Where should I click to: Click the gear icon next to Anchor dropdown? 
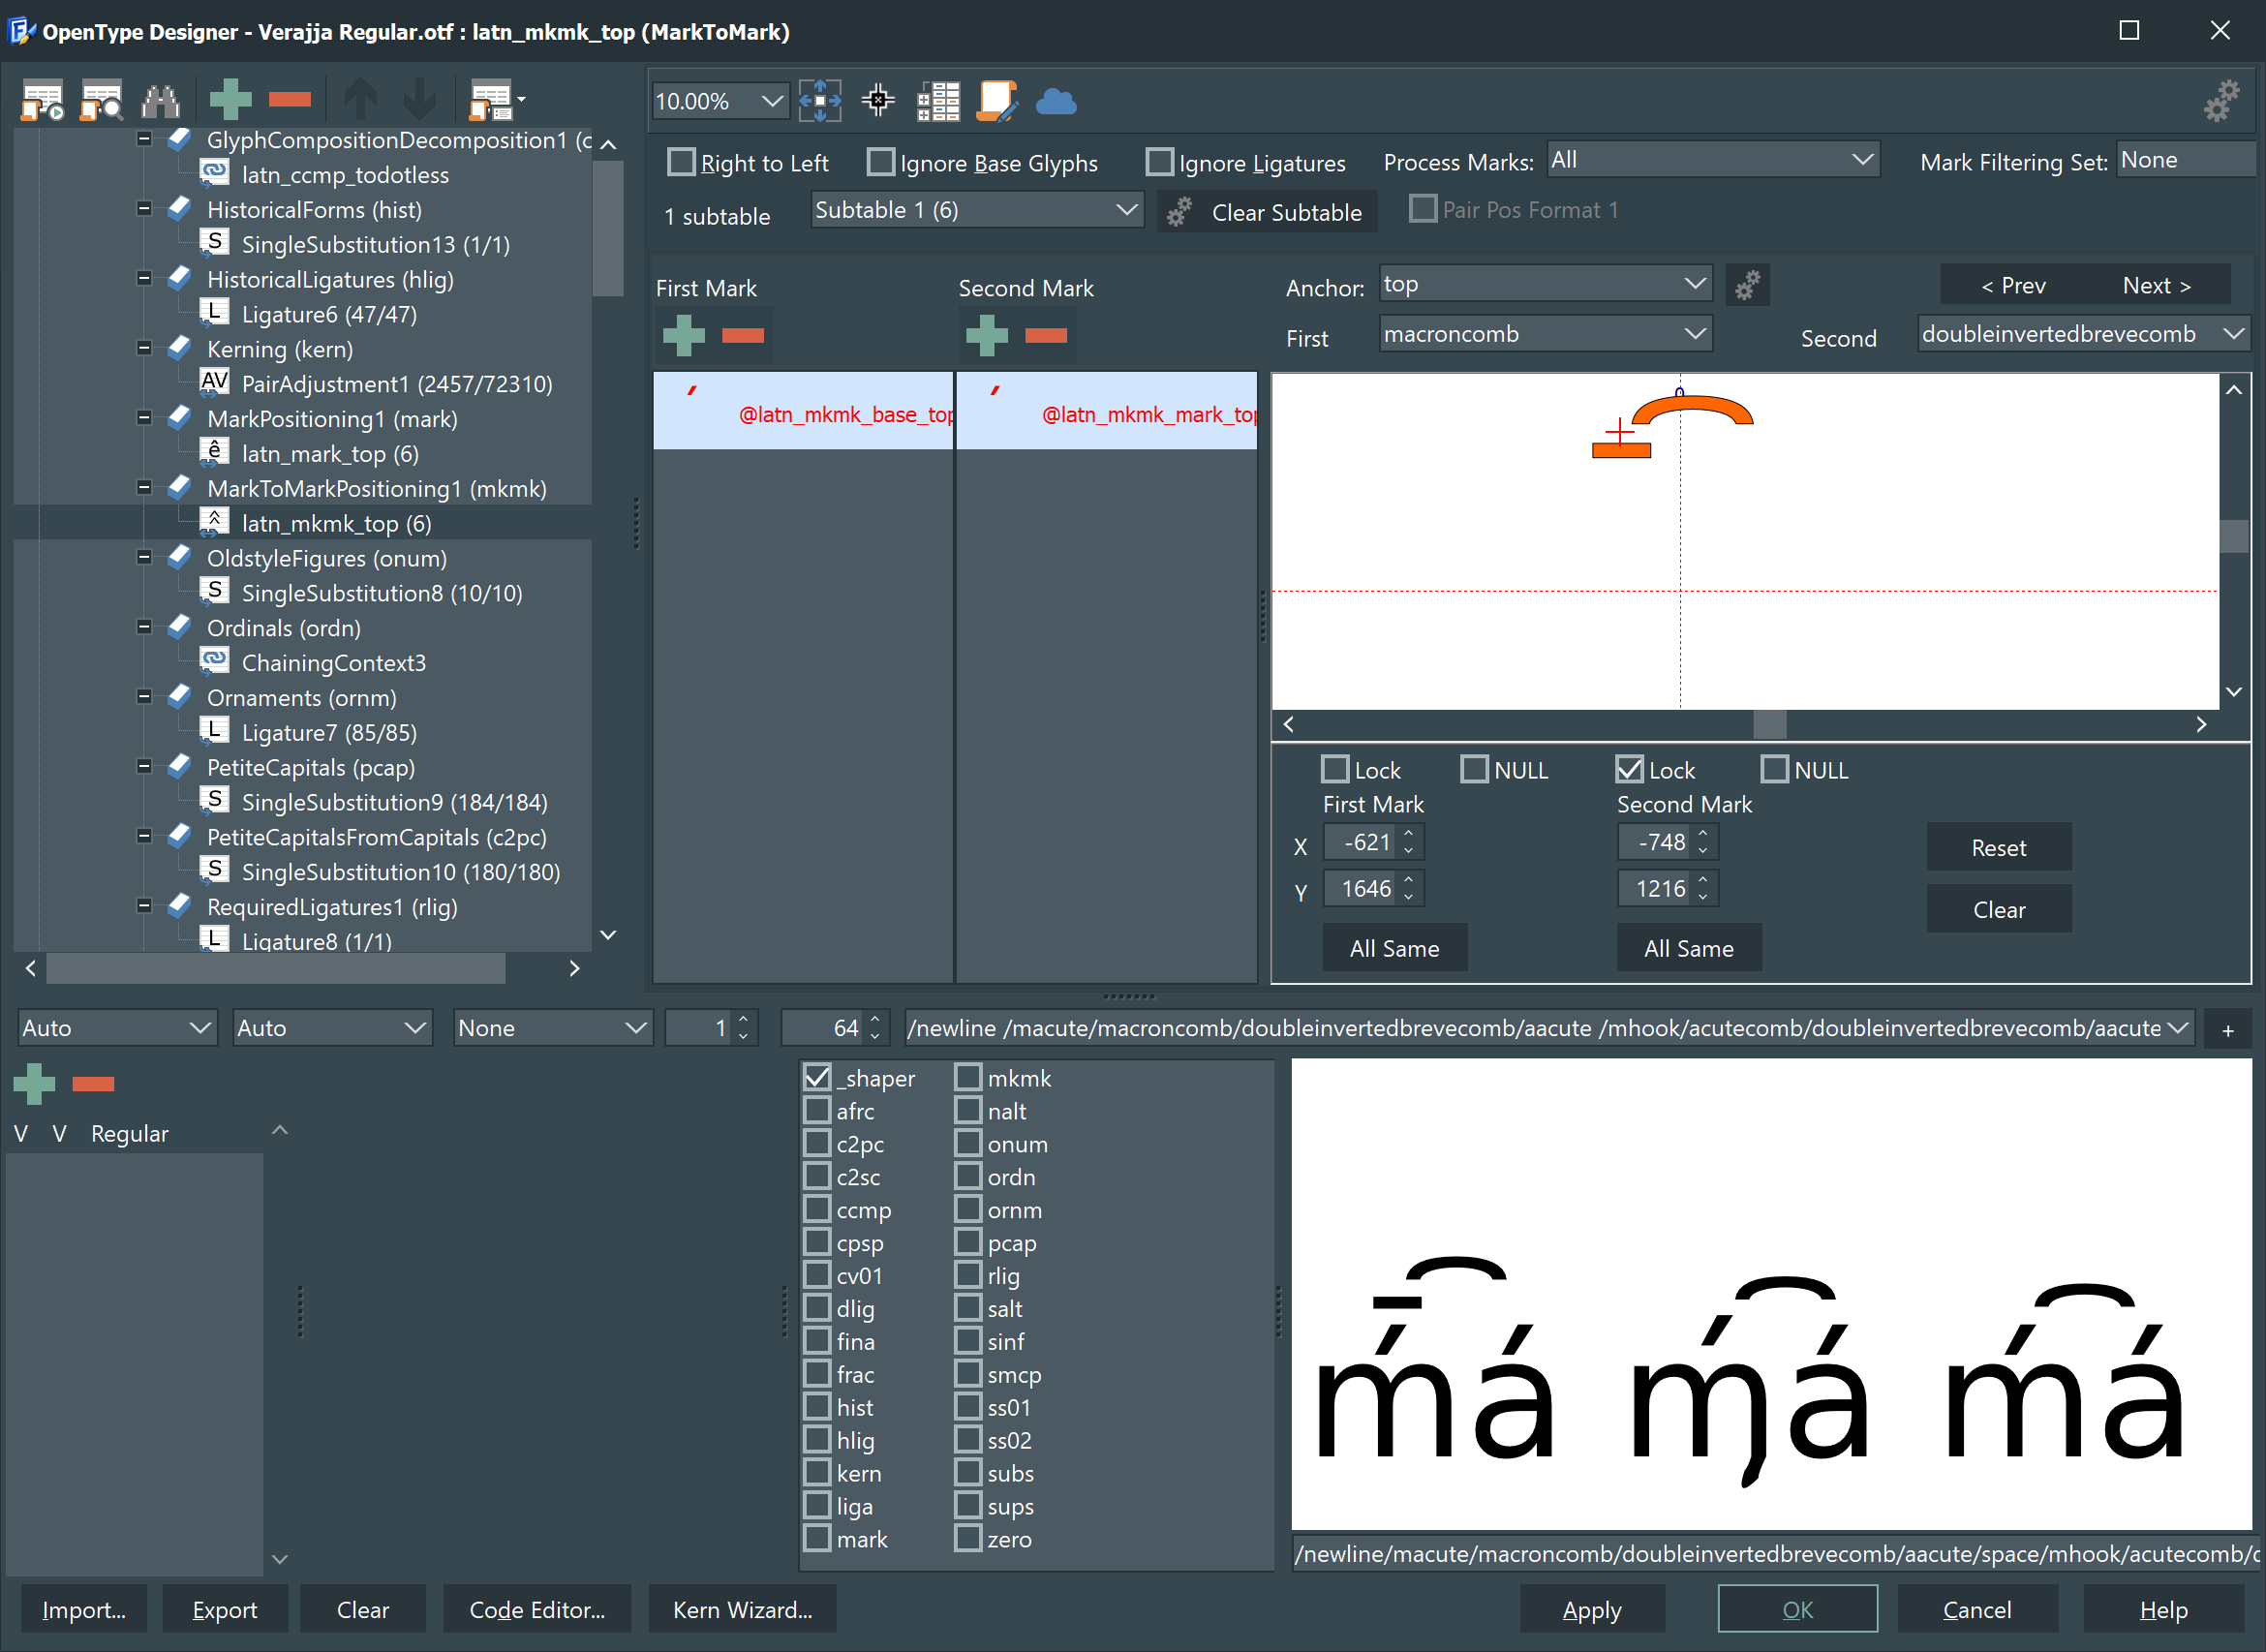tap(1747, 286)
